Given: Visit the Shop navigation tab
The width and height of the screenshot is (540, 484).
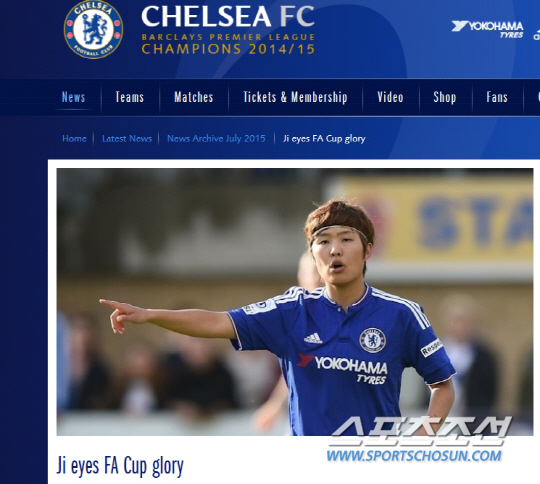Looking at the screenshot, I should coord(445,97).
